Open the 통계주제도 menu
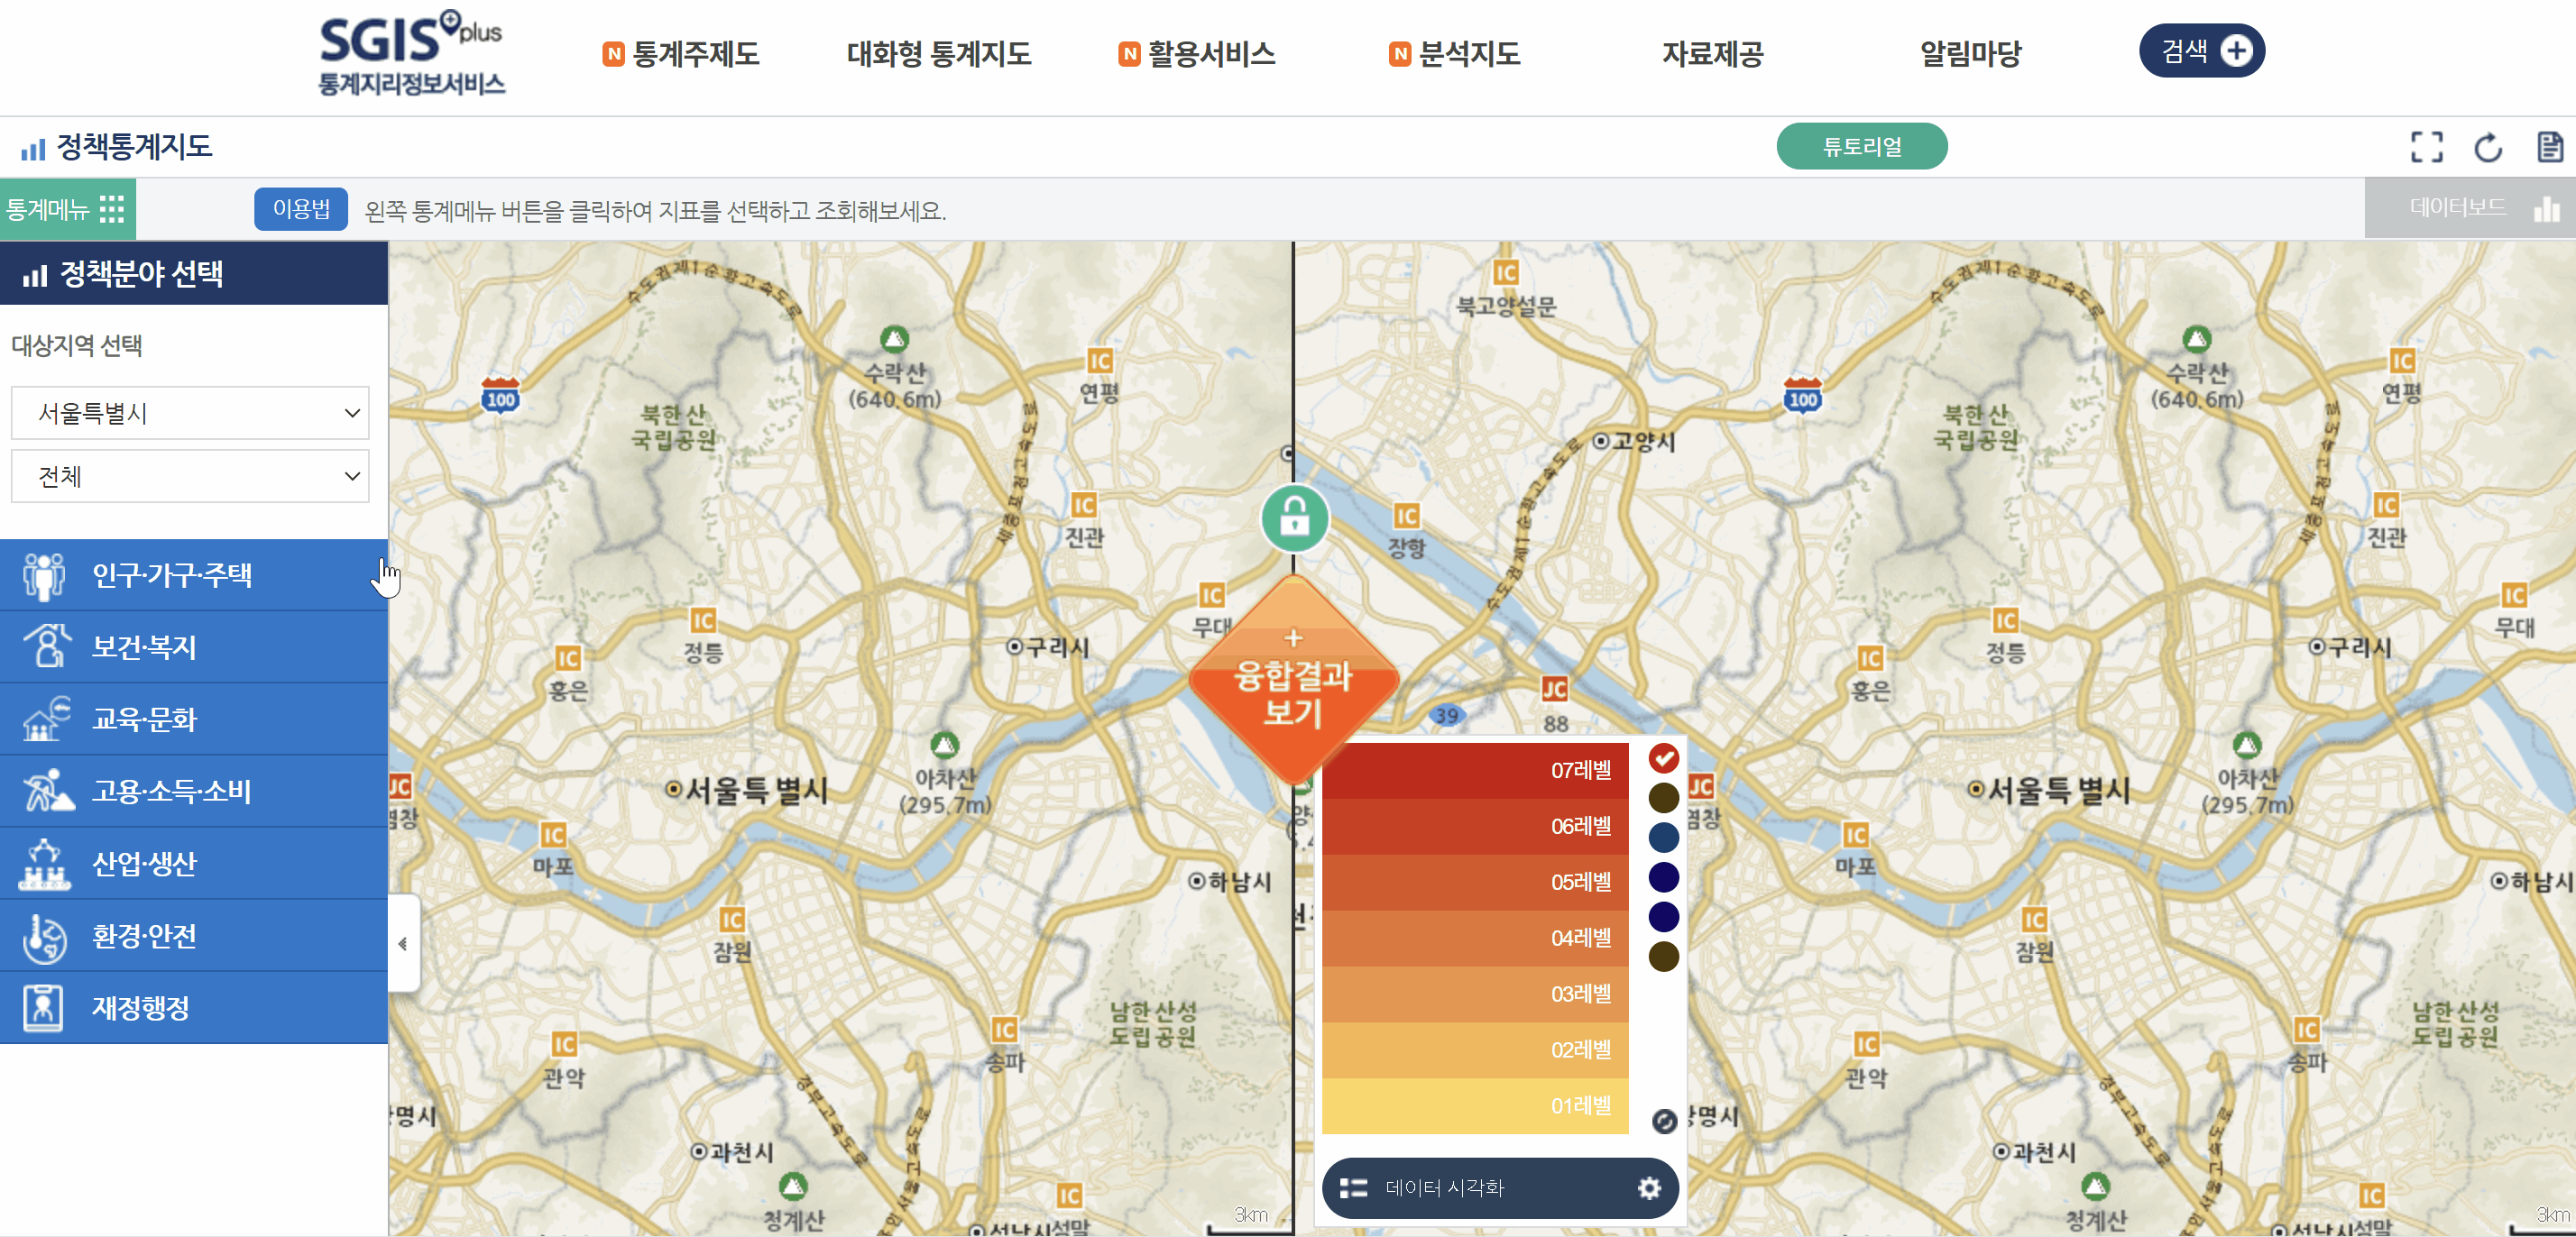The width and height of the screenshot is (2576, 1237). (x=696, y=54)
